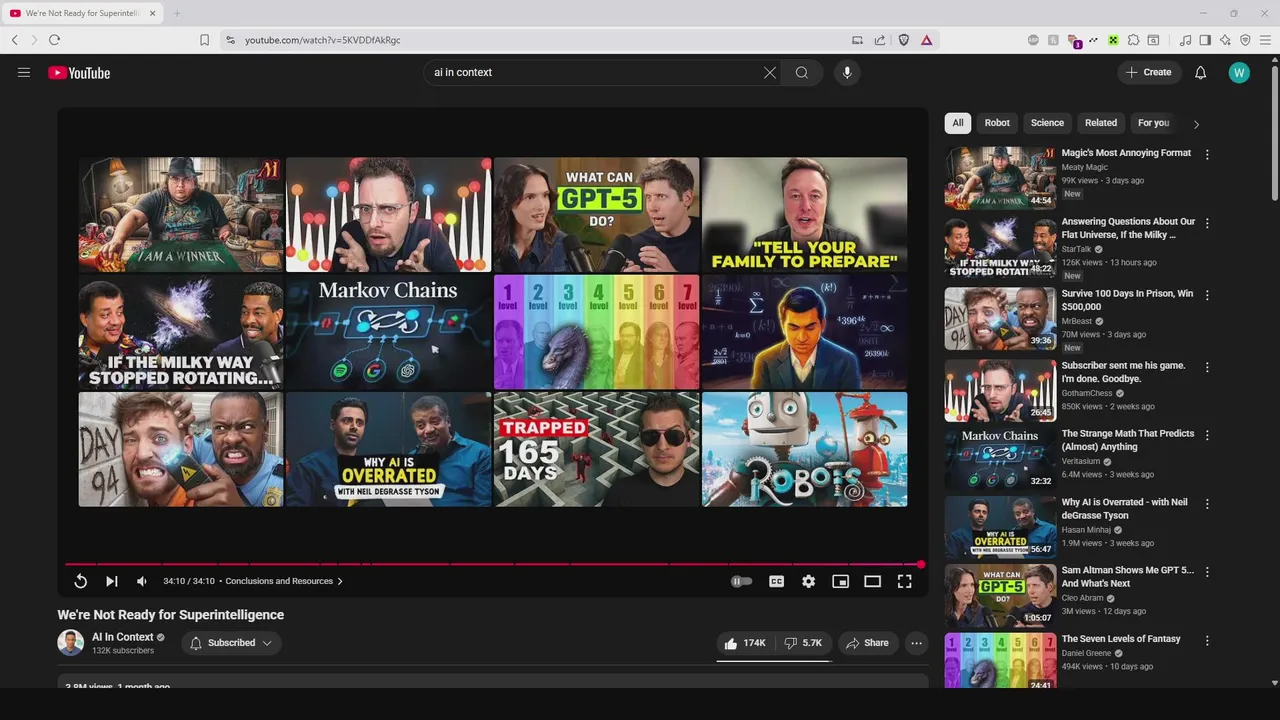
Task: Open browser extensions puzzle icon
Action: pyautogui.click(x=1133, y=40)
